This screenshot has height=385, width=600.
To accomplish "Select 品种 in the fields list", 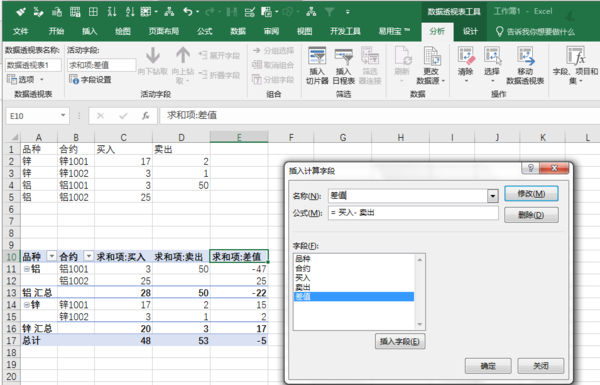I will [x=354, y=259].
